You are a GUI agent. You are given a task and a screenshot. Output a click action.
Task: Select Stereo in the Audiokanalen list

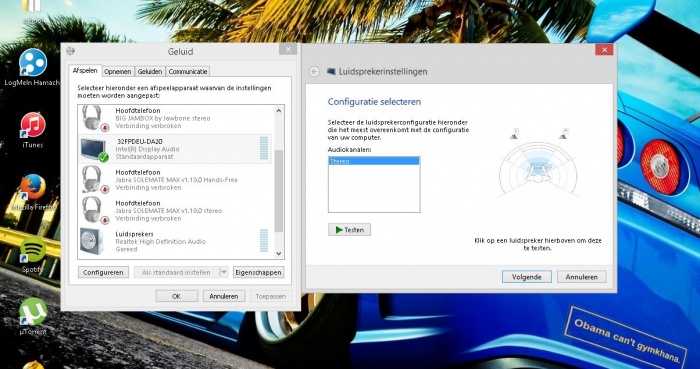point(374,161)
